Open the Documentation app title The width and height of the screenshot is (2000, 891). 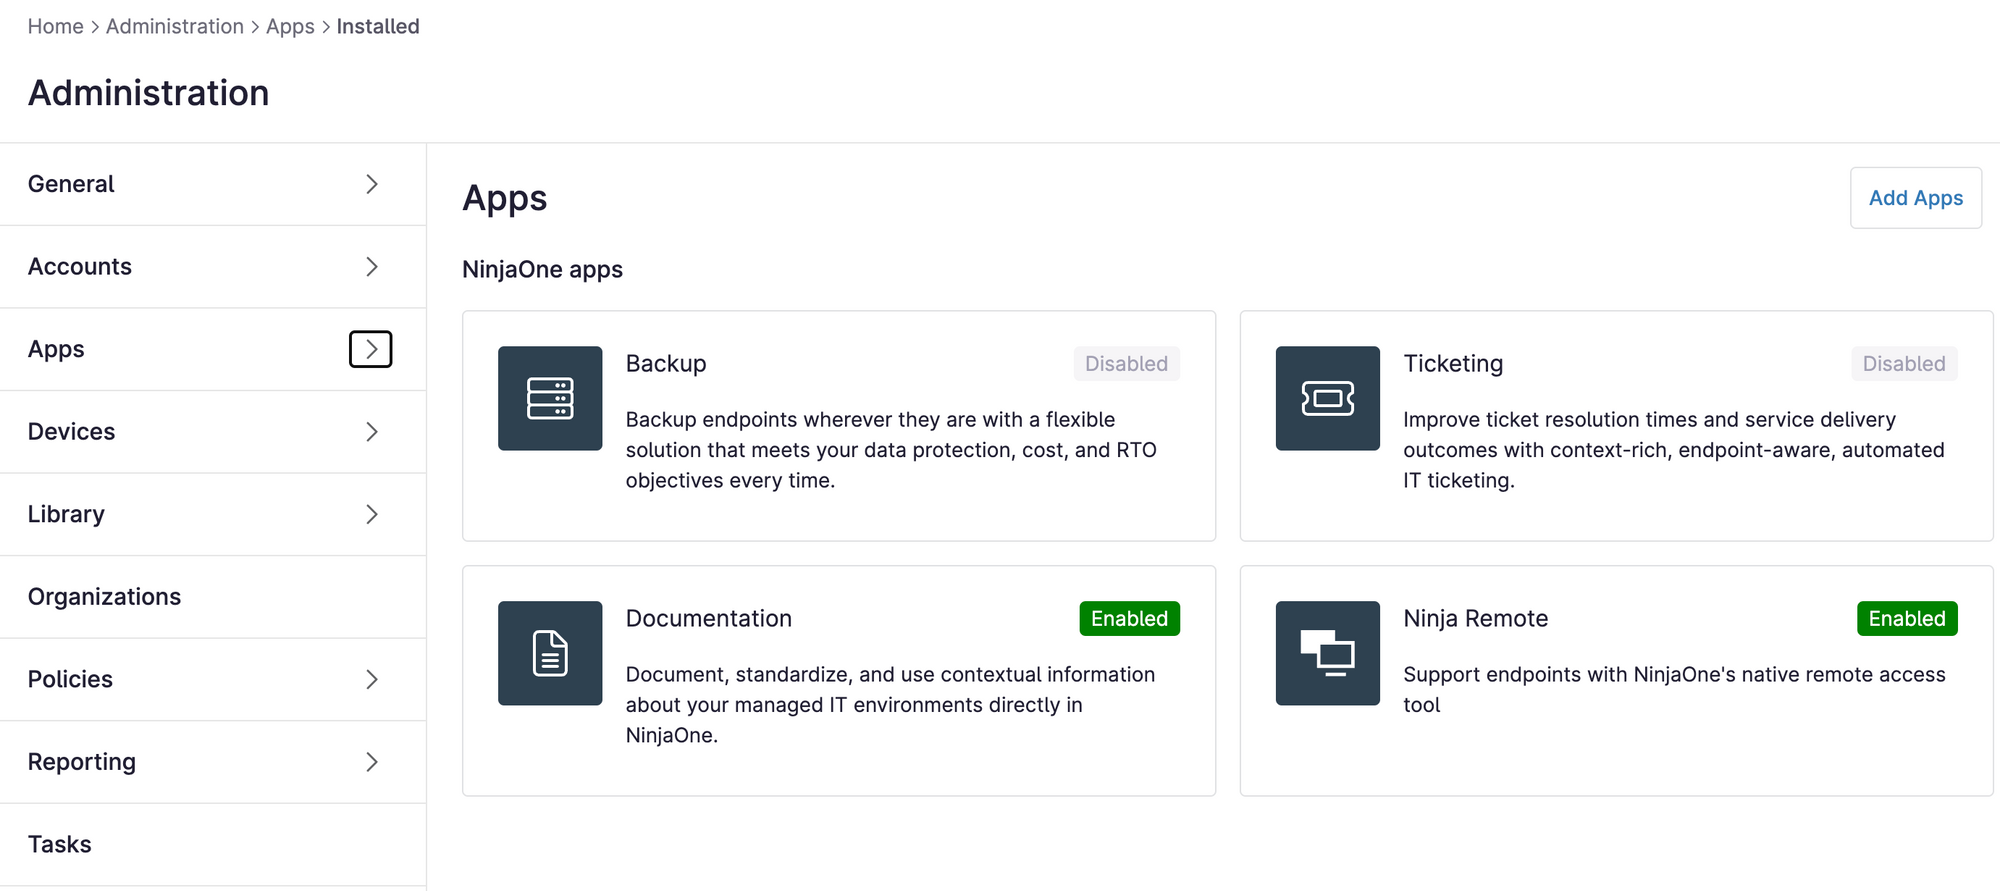pyautogui.click(x=709, y=619)
